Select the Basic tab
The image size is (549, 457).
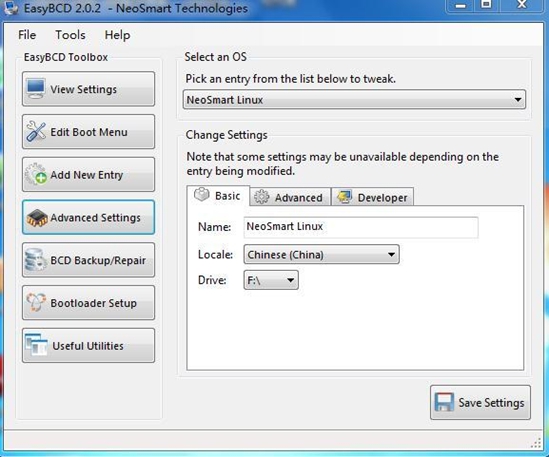(x=218, y=195)
